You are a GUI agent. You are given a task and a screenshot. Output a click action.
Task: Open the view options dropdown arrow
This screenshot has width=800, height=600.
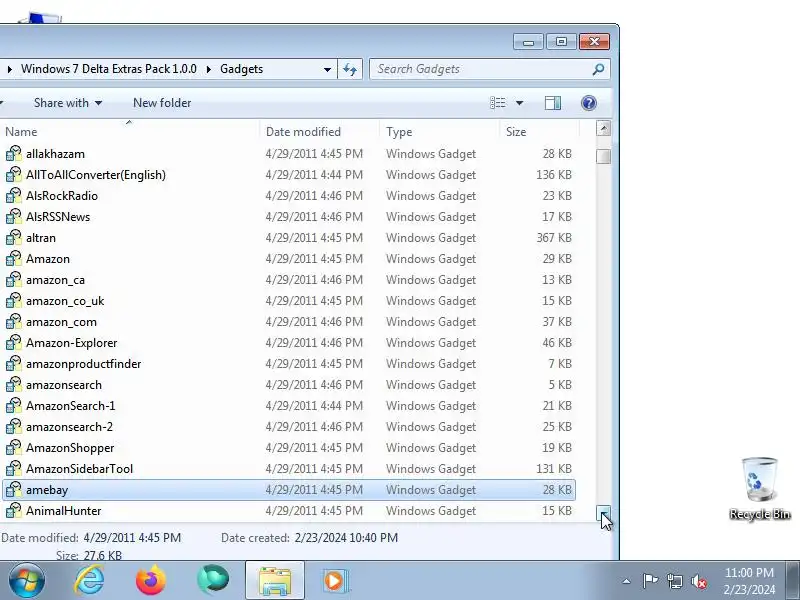tap(519, 103)
